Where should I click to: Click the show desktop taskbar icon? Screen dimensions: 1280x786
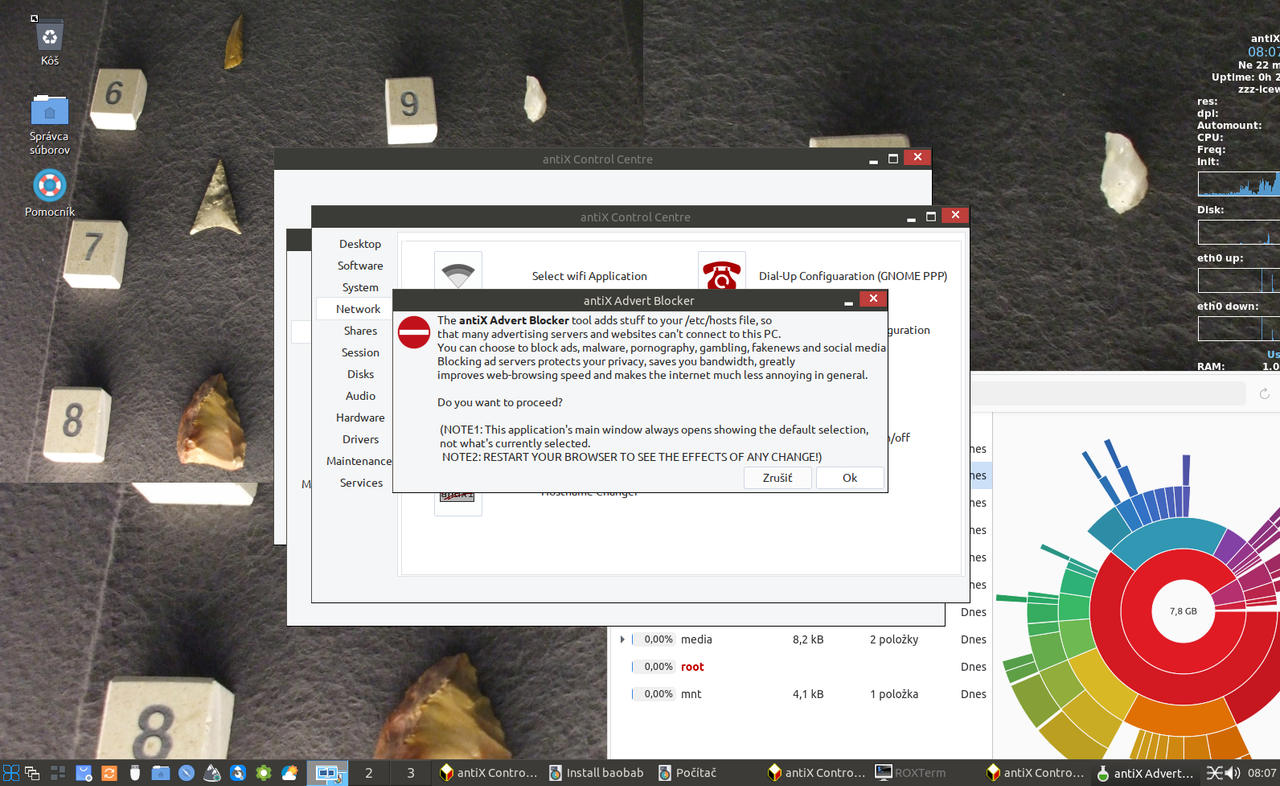coord(33,773)
